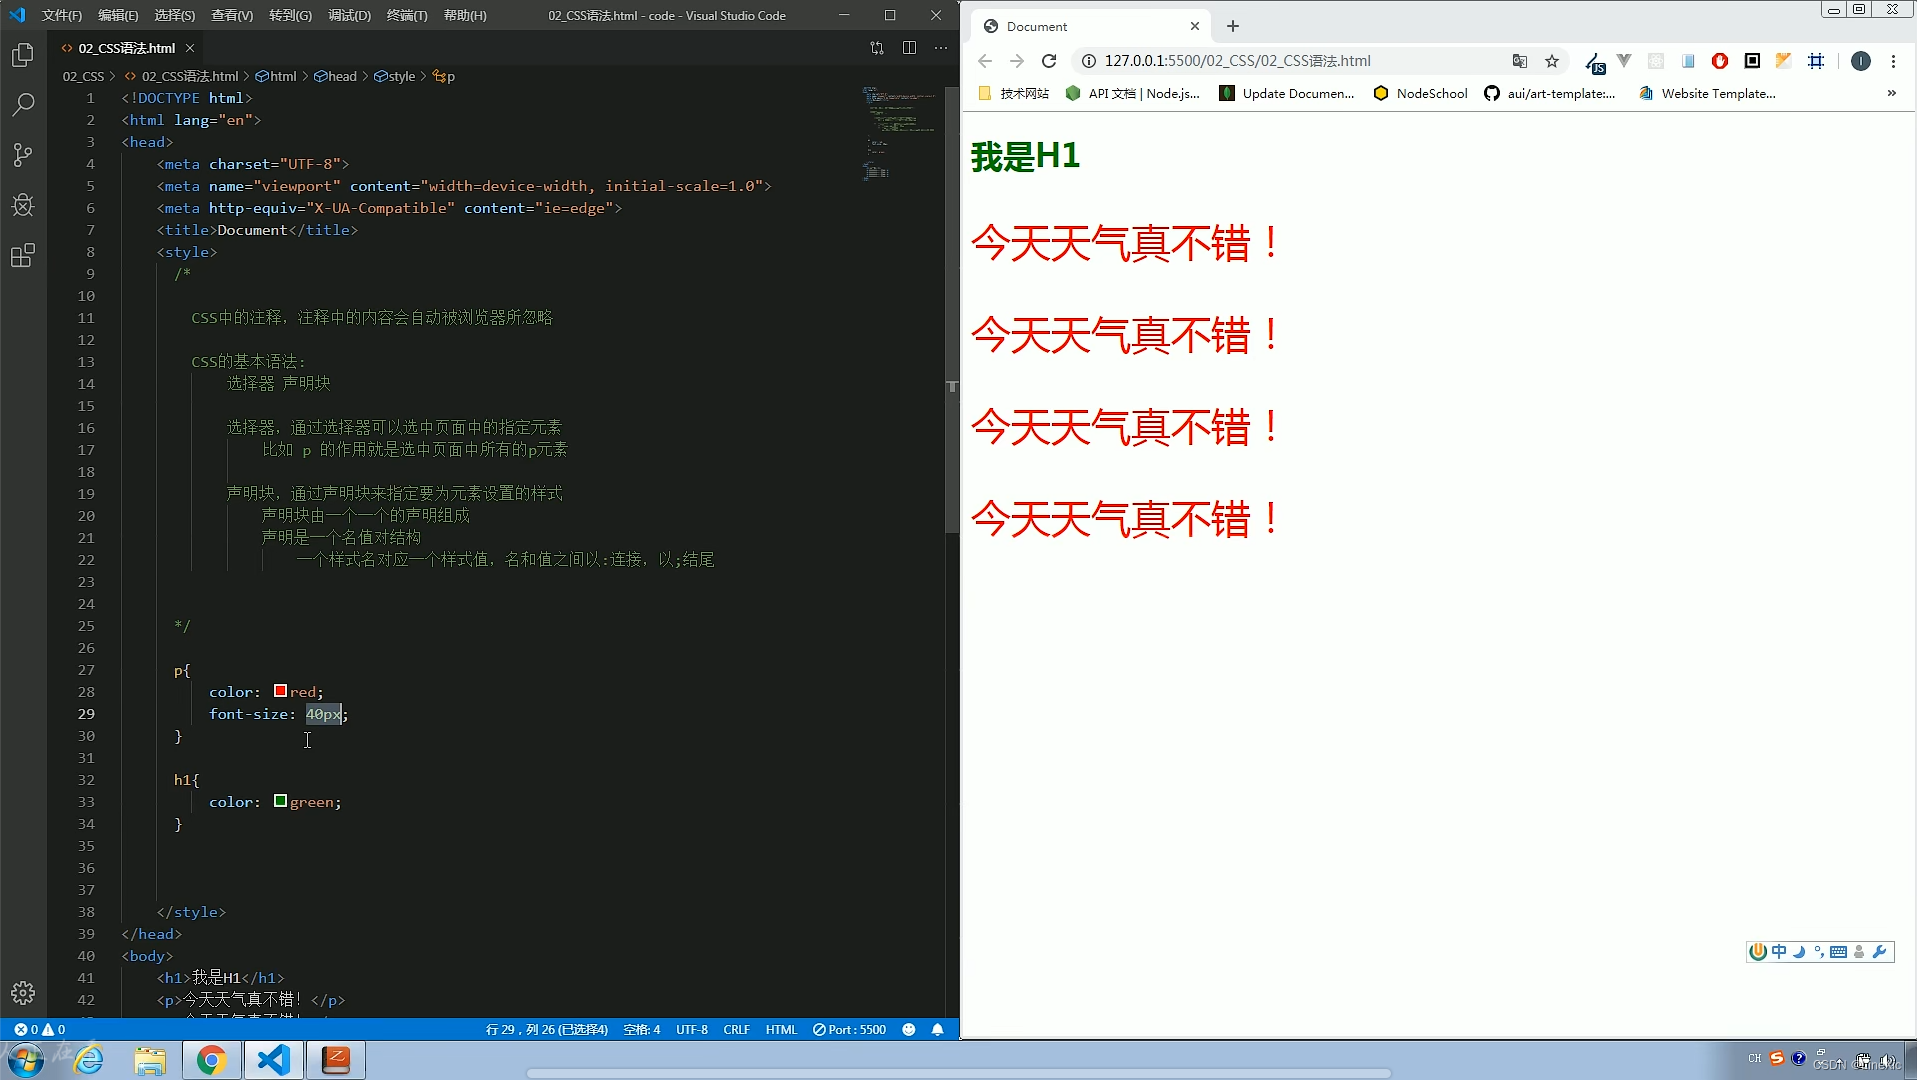Open the Manage gear in VS Code
Viewport: 1917px width, 1080px height.
pyautogui.click(x=23, y=993)
